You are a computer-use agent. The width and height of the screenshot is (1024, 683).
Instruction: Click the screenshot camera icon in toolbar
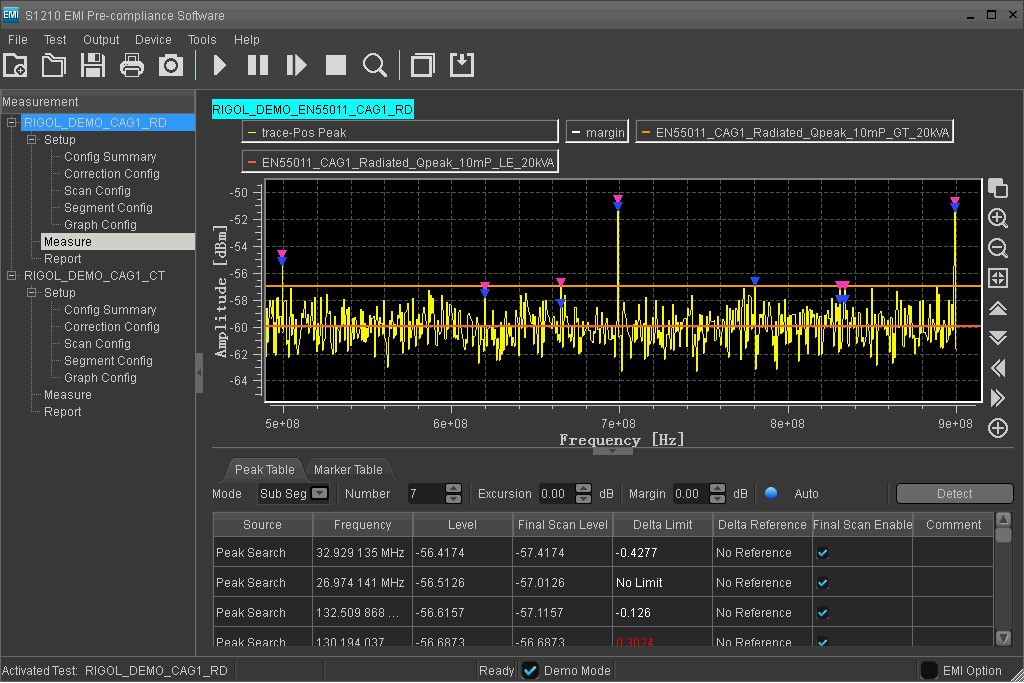point(171,66)
